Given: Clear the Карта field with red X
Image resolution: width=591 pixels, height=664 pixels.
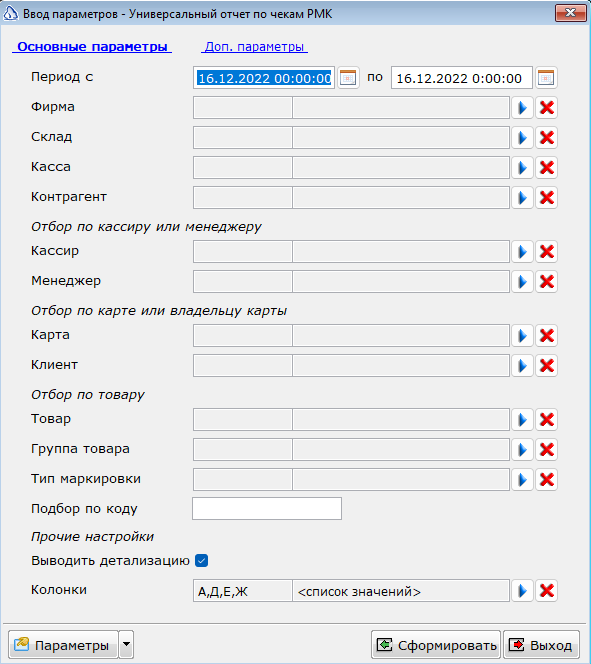Looking at the screenshot, I should click(x=547, y=336).
